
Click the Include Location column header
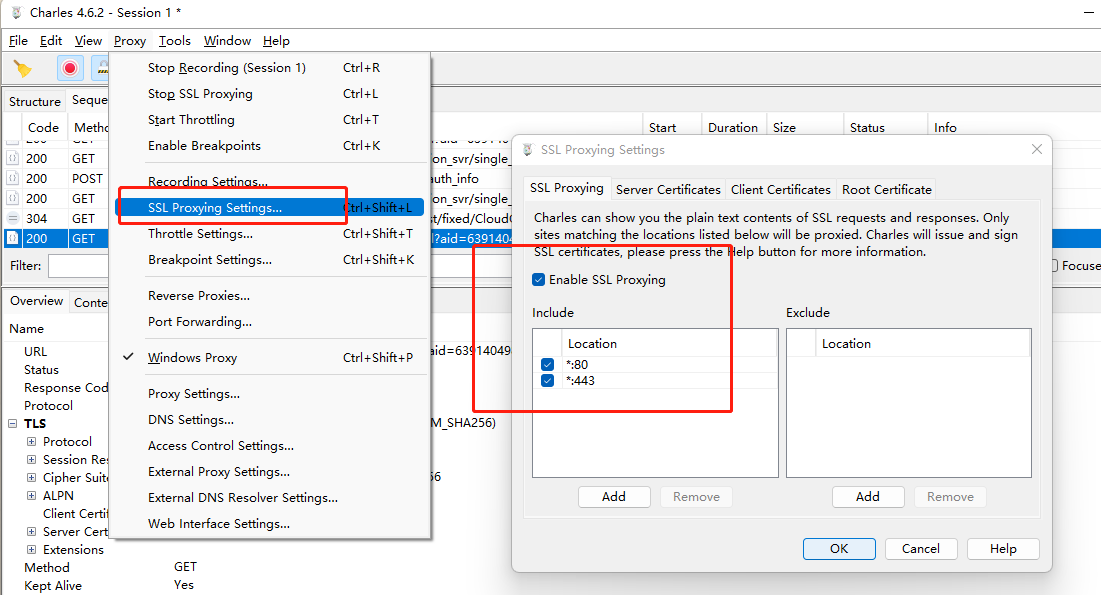[x=669, y=344]
